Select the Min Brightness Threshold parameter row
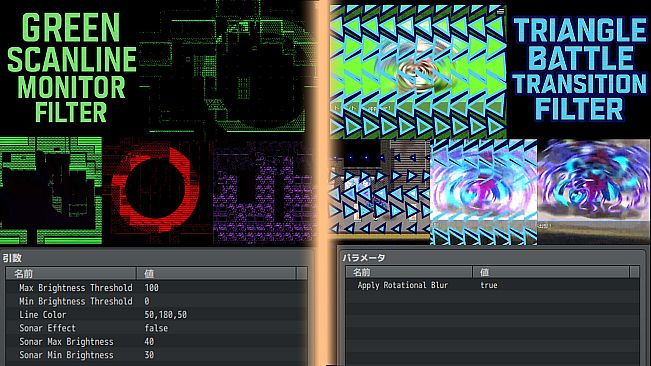Screen dimensions: 651x366 coord(157,301)
